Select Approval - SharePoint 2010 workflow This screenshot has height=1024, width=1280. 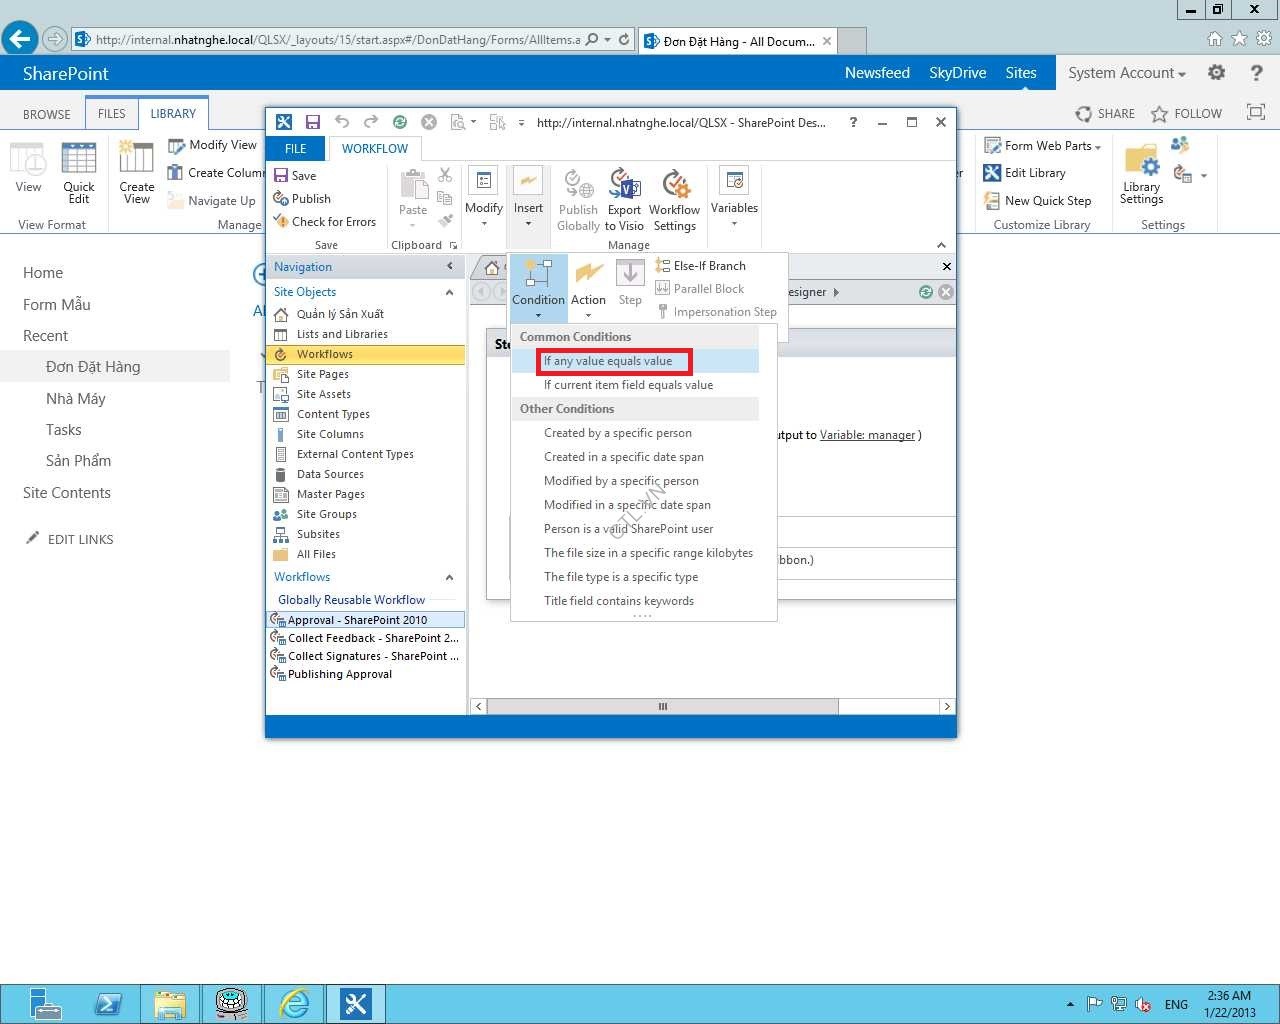point(357,620)
